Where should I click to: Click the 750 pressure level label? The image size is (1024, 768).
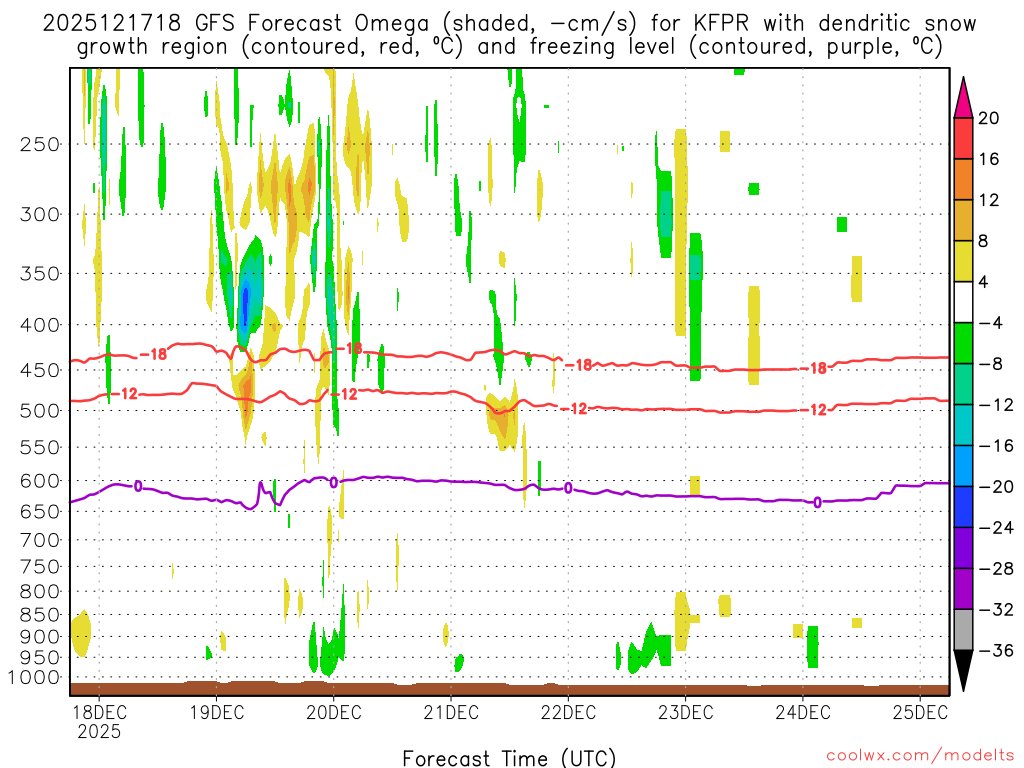[40, 567]
